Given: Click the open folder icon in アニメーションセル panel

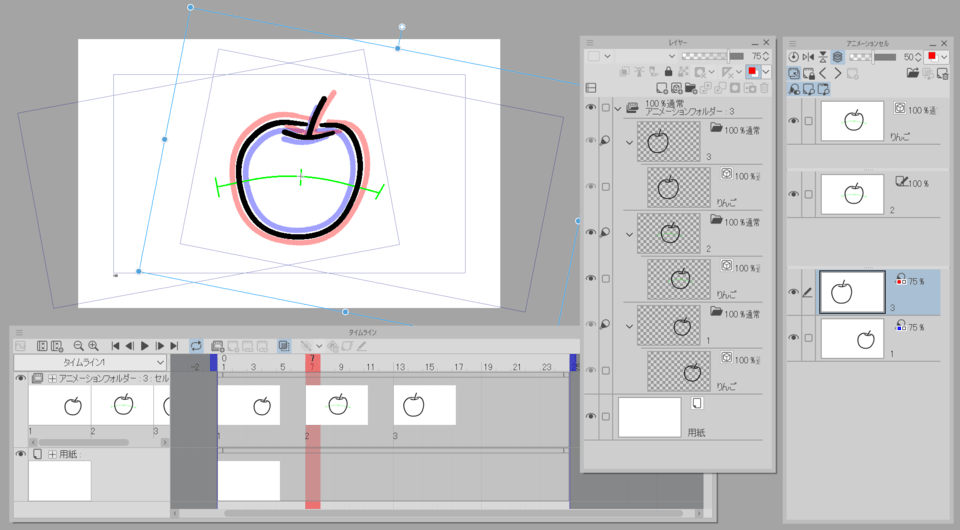Looking at the screenshot, I should 913,73.
